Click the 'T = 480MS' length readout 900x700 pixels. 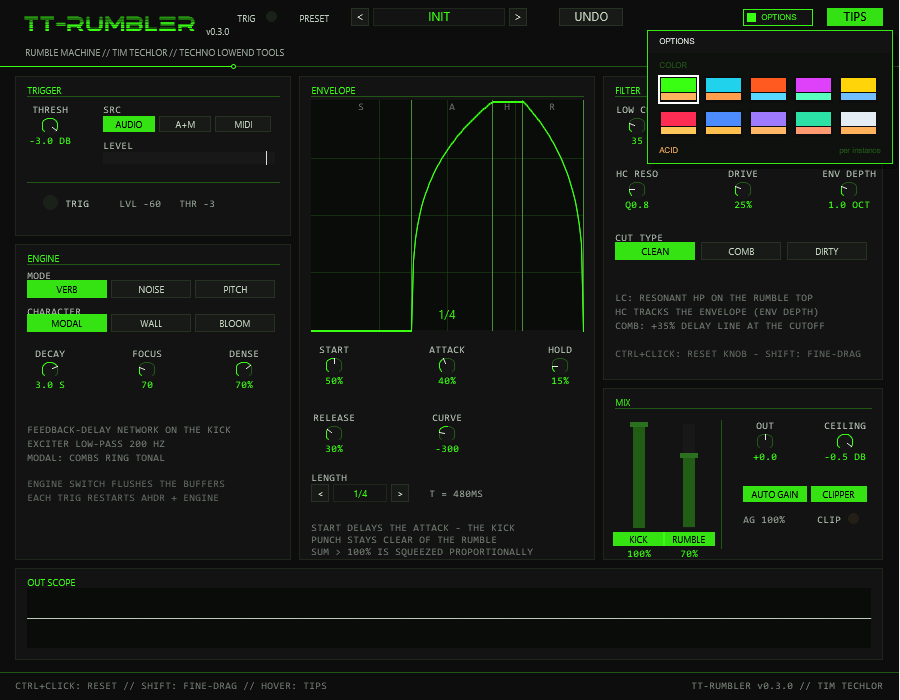(456, 494)
